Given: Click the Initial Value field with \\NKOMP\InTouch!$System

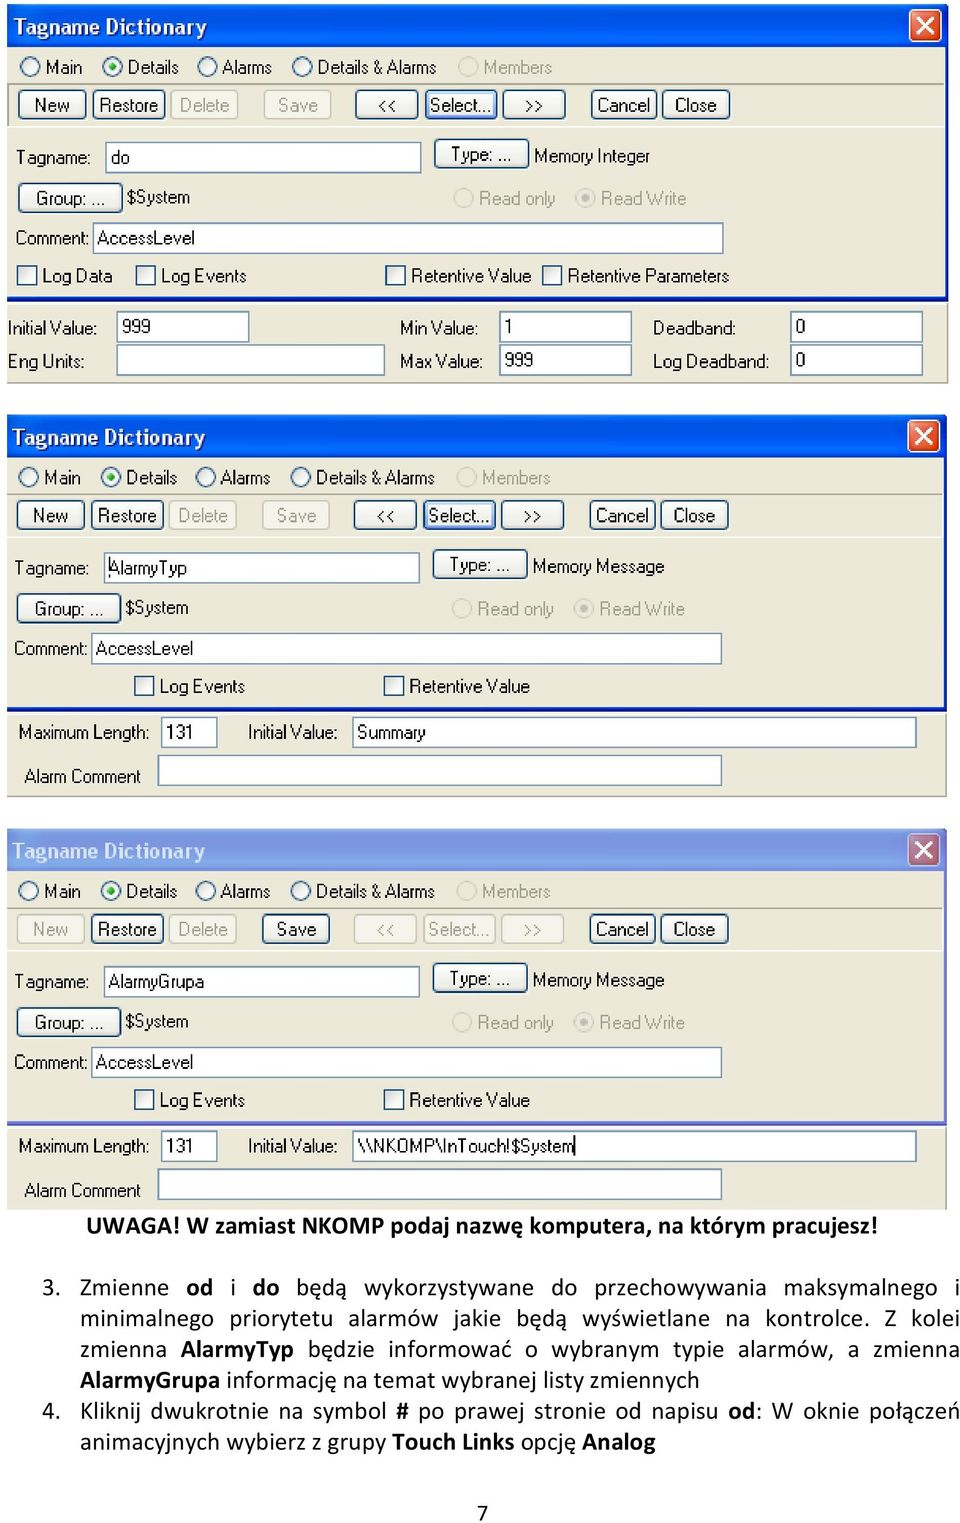Looking at the screenshot, I should [x=634, y=1146].
